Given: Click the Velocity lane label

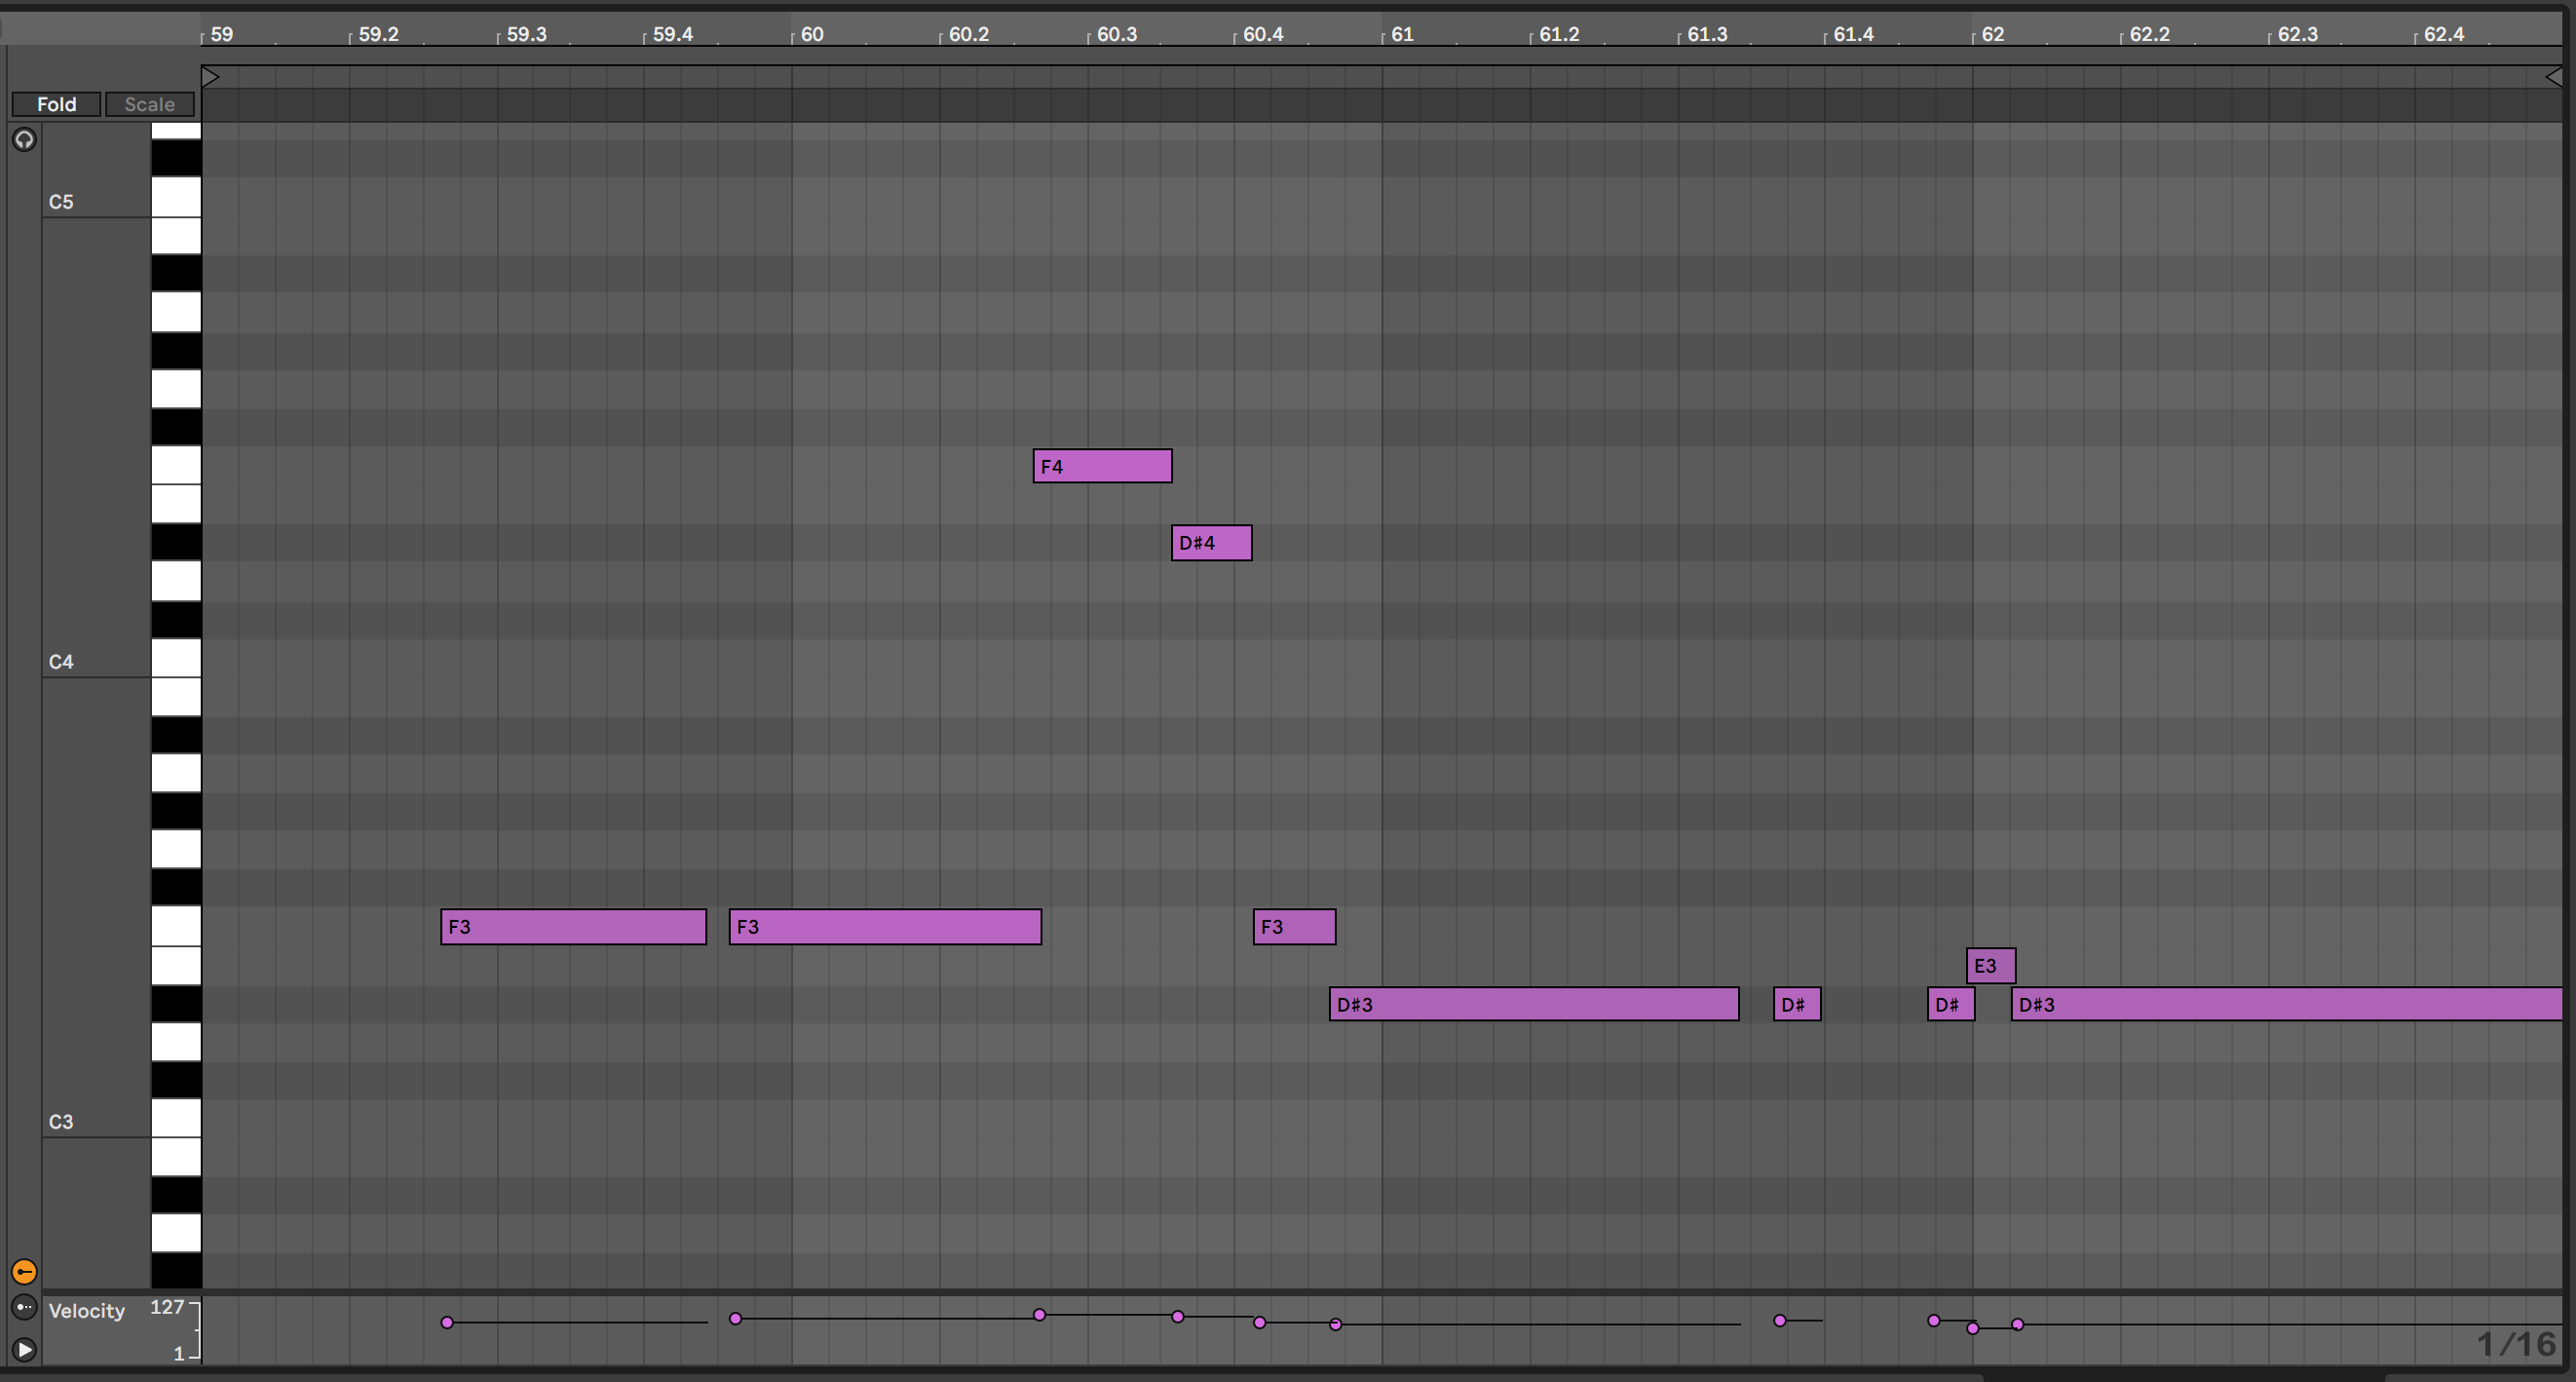Looking at the screenshot, I should click(86, 1311).
